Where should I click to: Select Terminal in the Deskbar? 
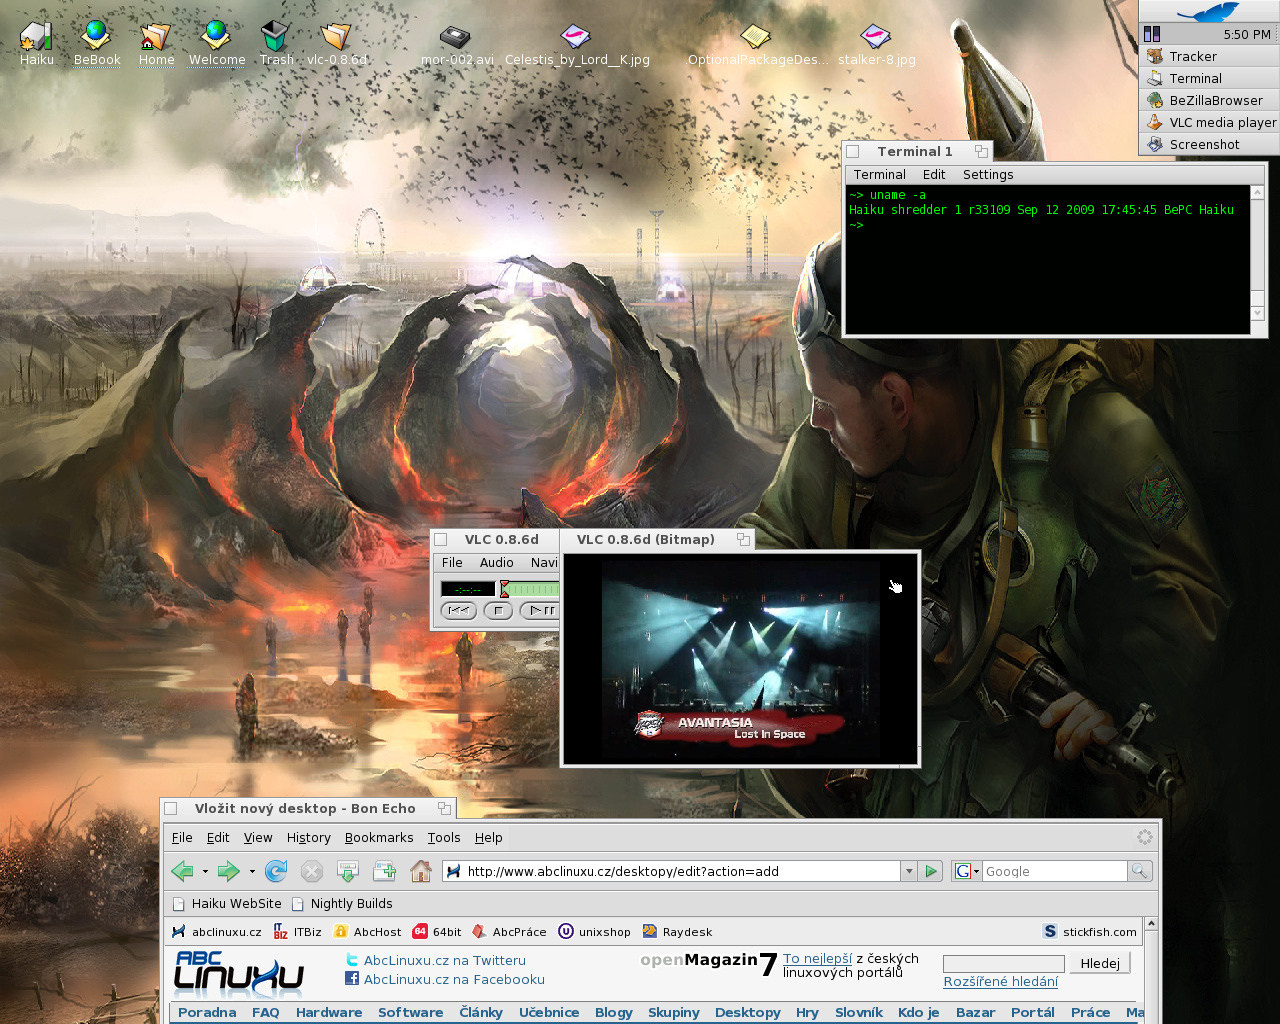[x=1209, y=78]
